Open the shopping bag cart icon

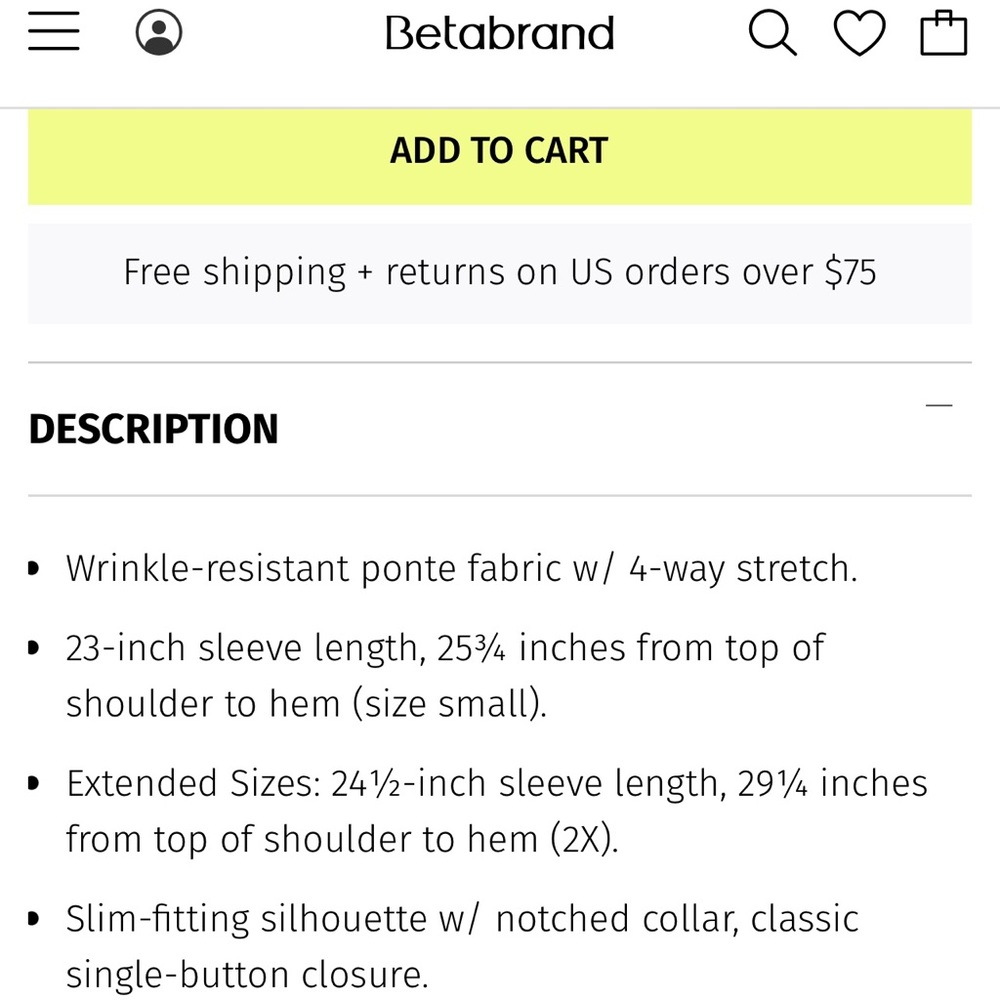coord(943,34)
